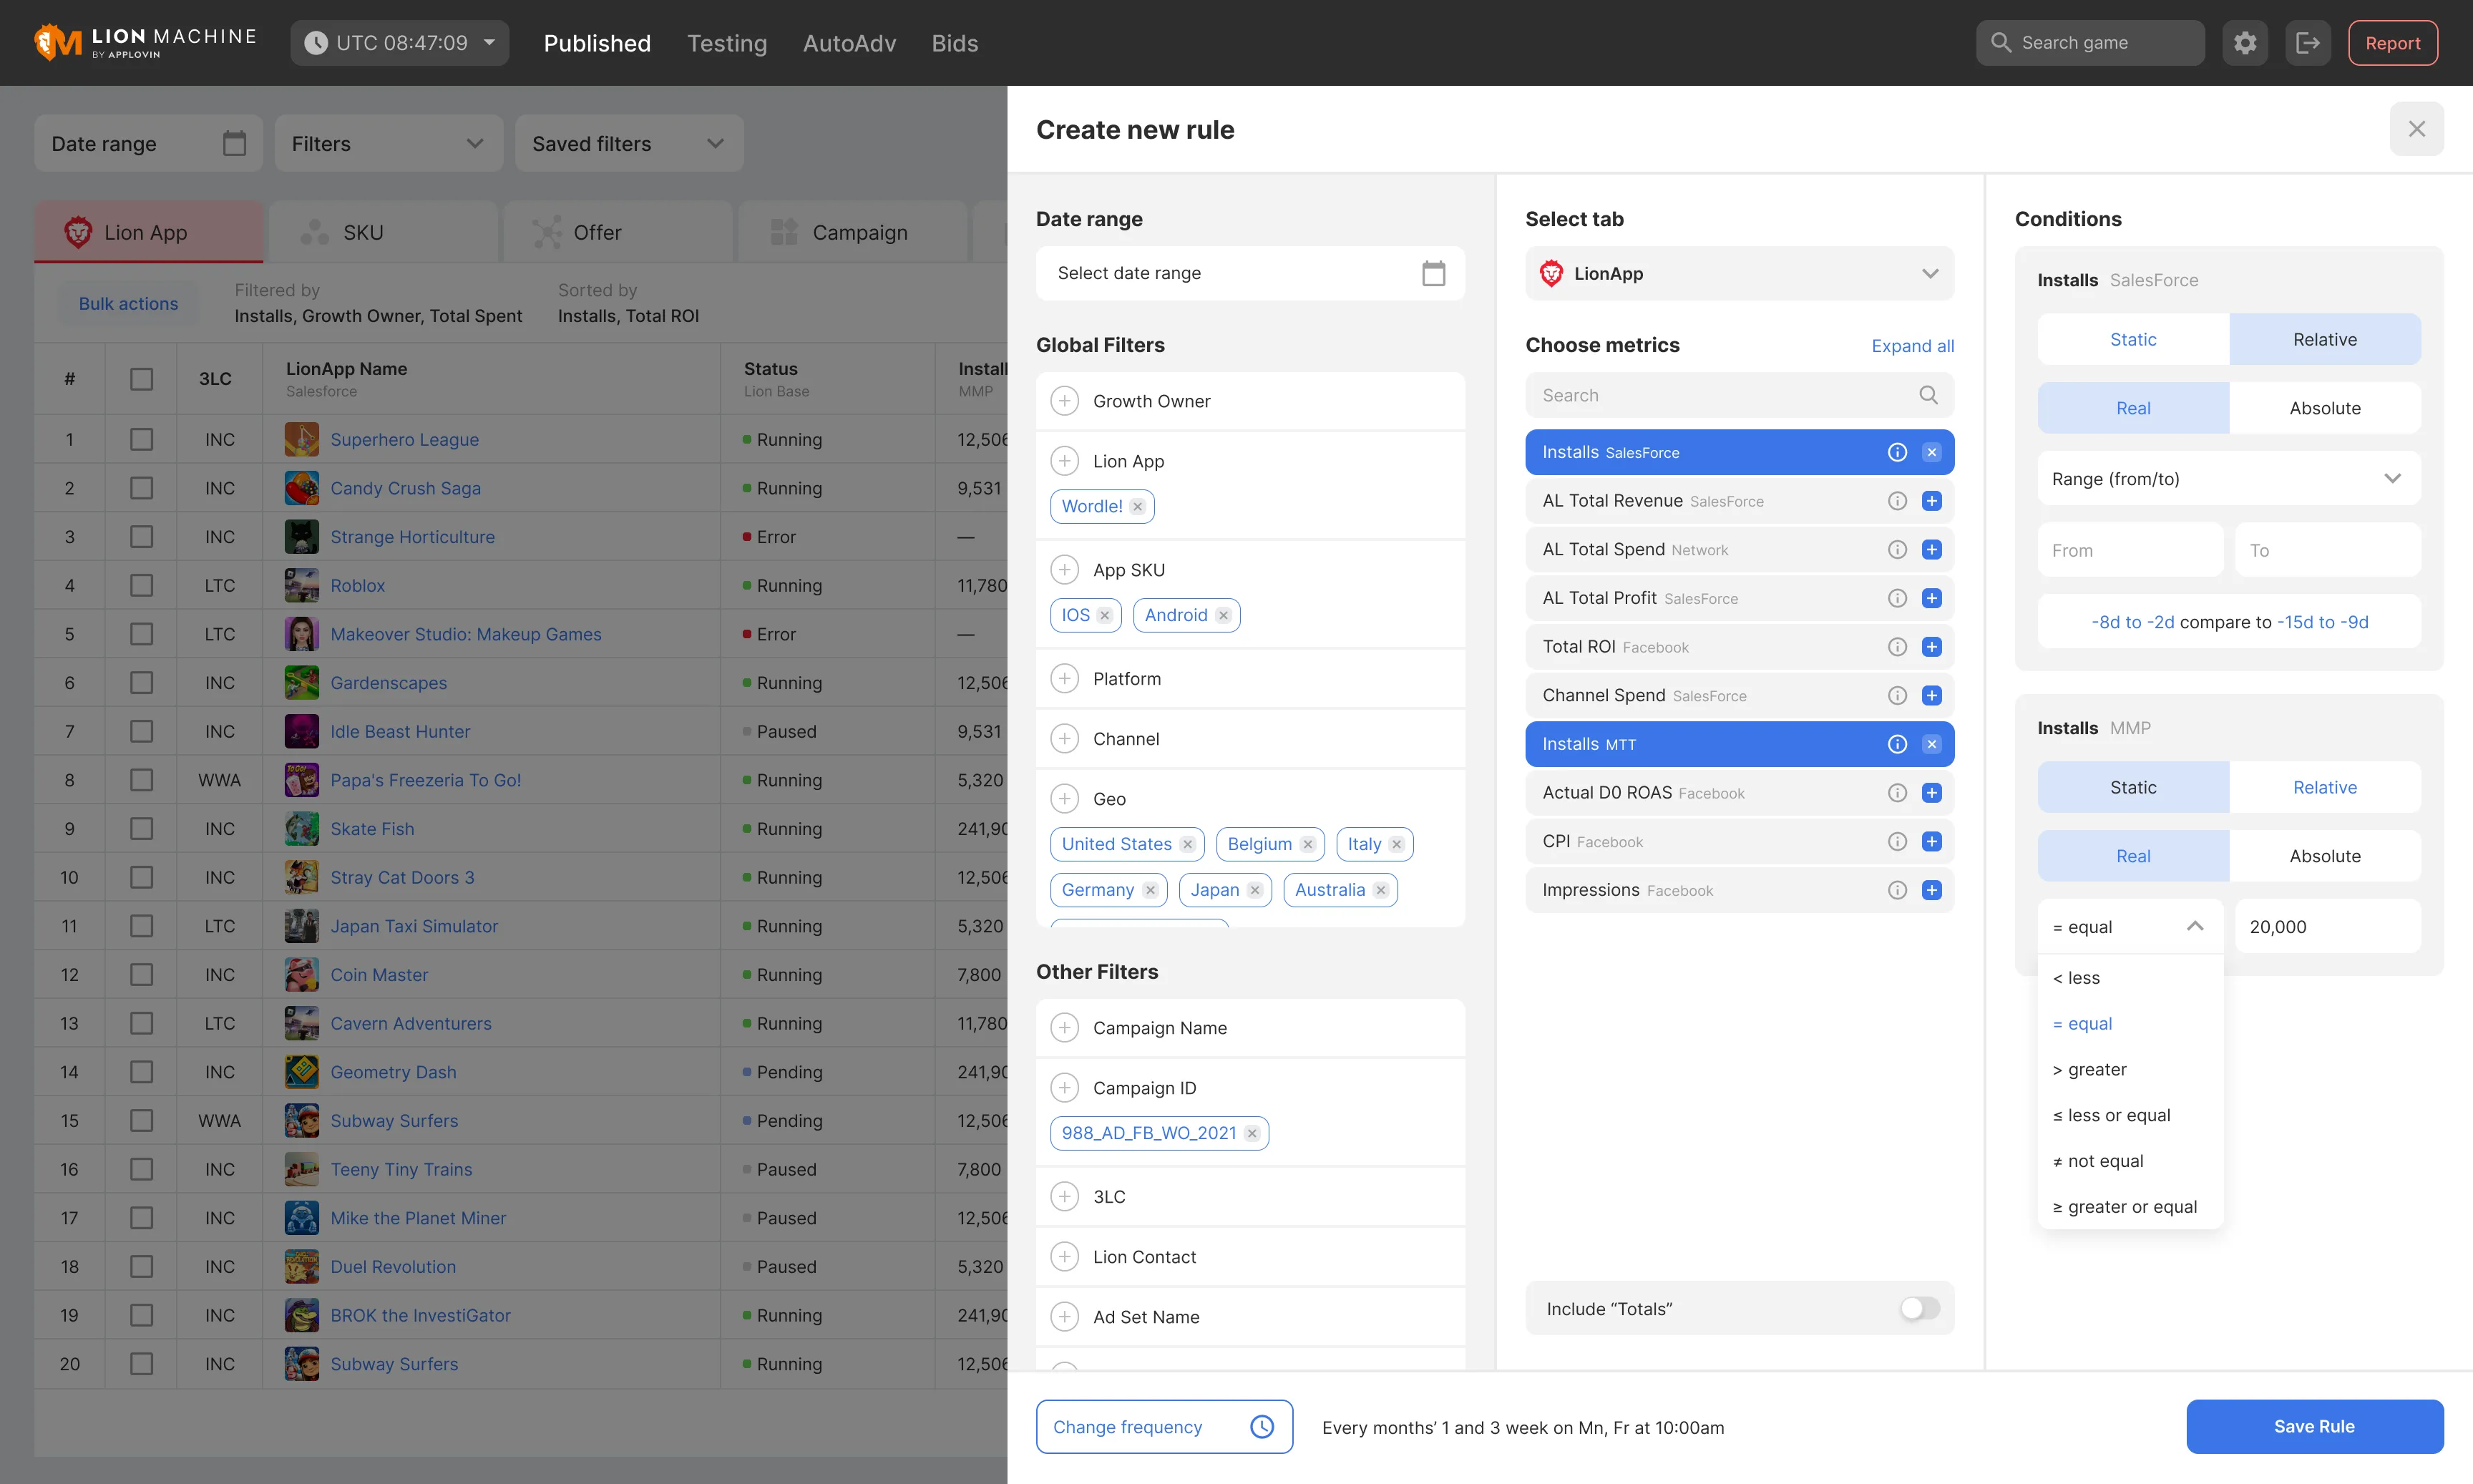Check the header select-all checkbox

pos(142,379)
